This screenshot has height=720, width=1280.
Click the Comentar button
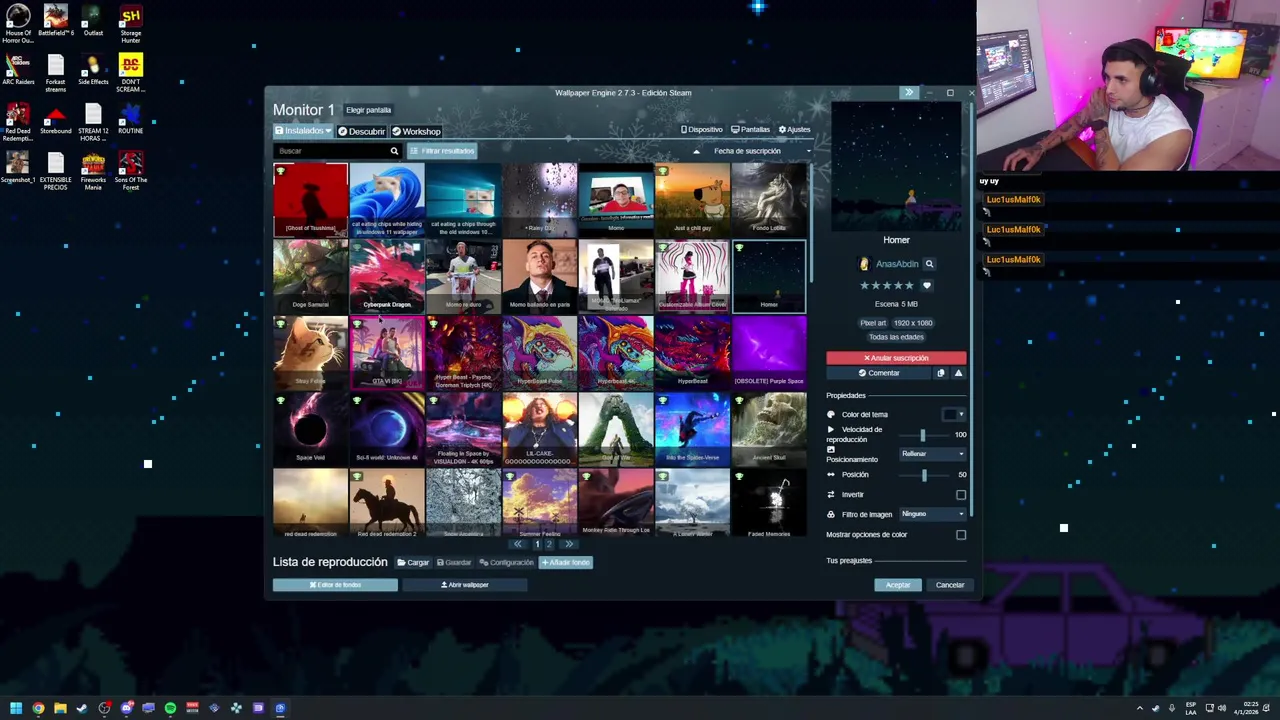point(879,373)
